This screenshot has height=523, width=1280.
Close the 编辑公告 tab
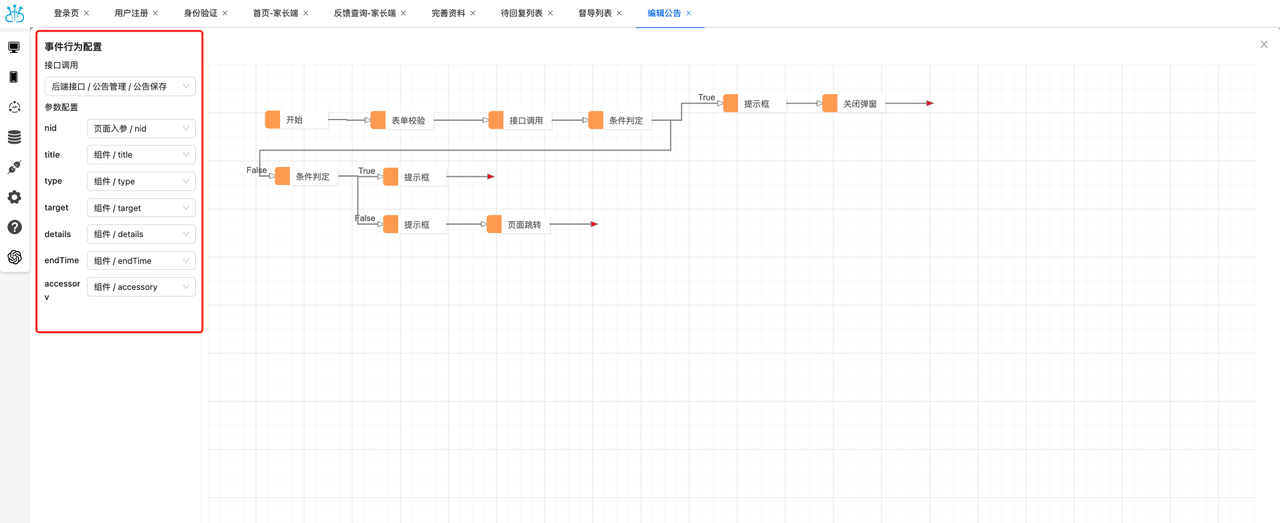(689, 14)
